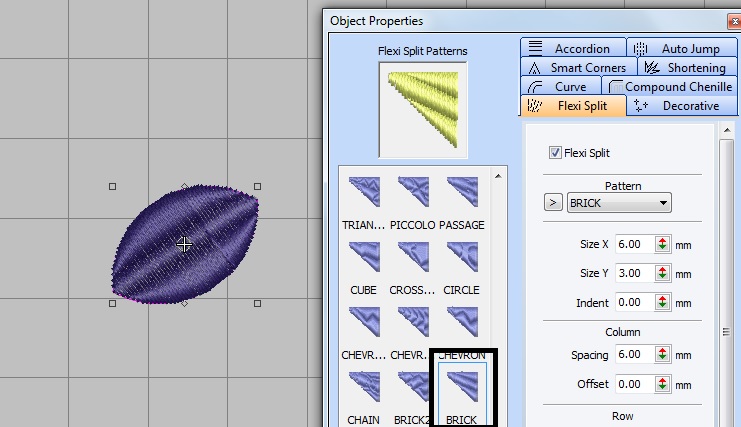Choose the CROSS pattern icon
741x427 pixels.
[413, 257]
